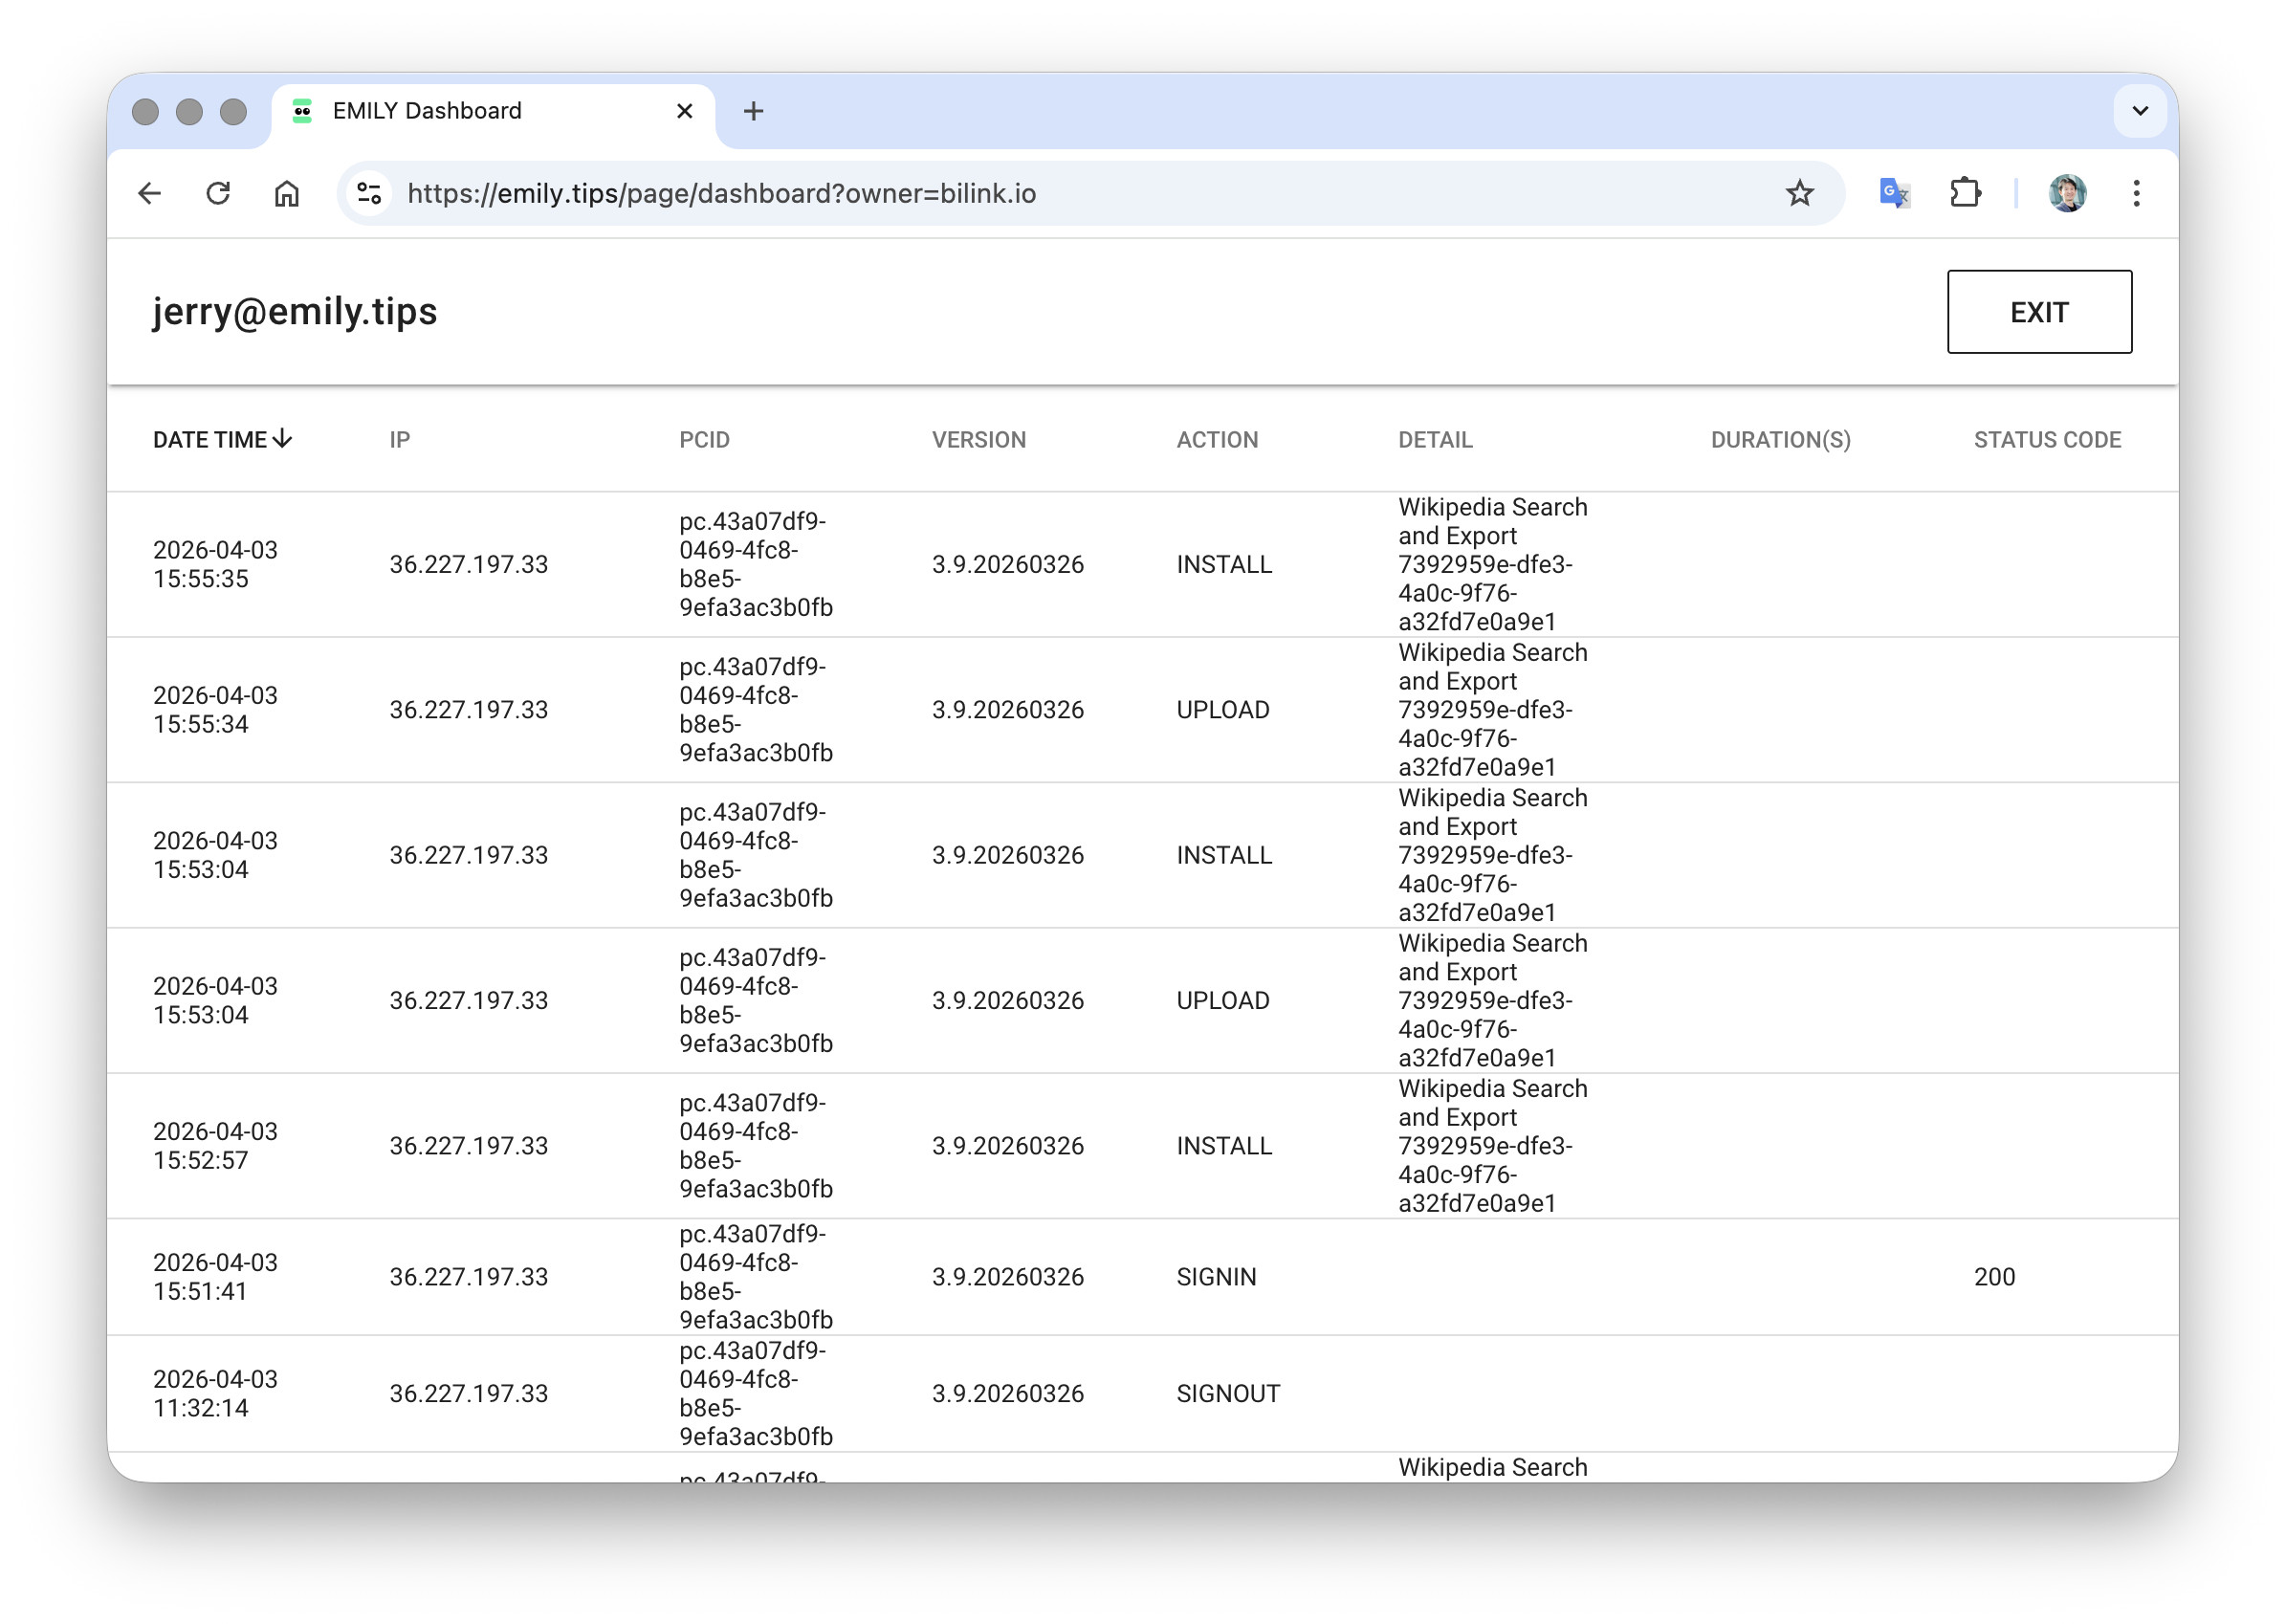Screen dimensions: 2286x1624
Task: Go to browser home page icon
Action: pyautogui.click(x=287, y=193)
